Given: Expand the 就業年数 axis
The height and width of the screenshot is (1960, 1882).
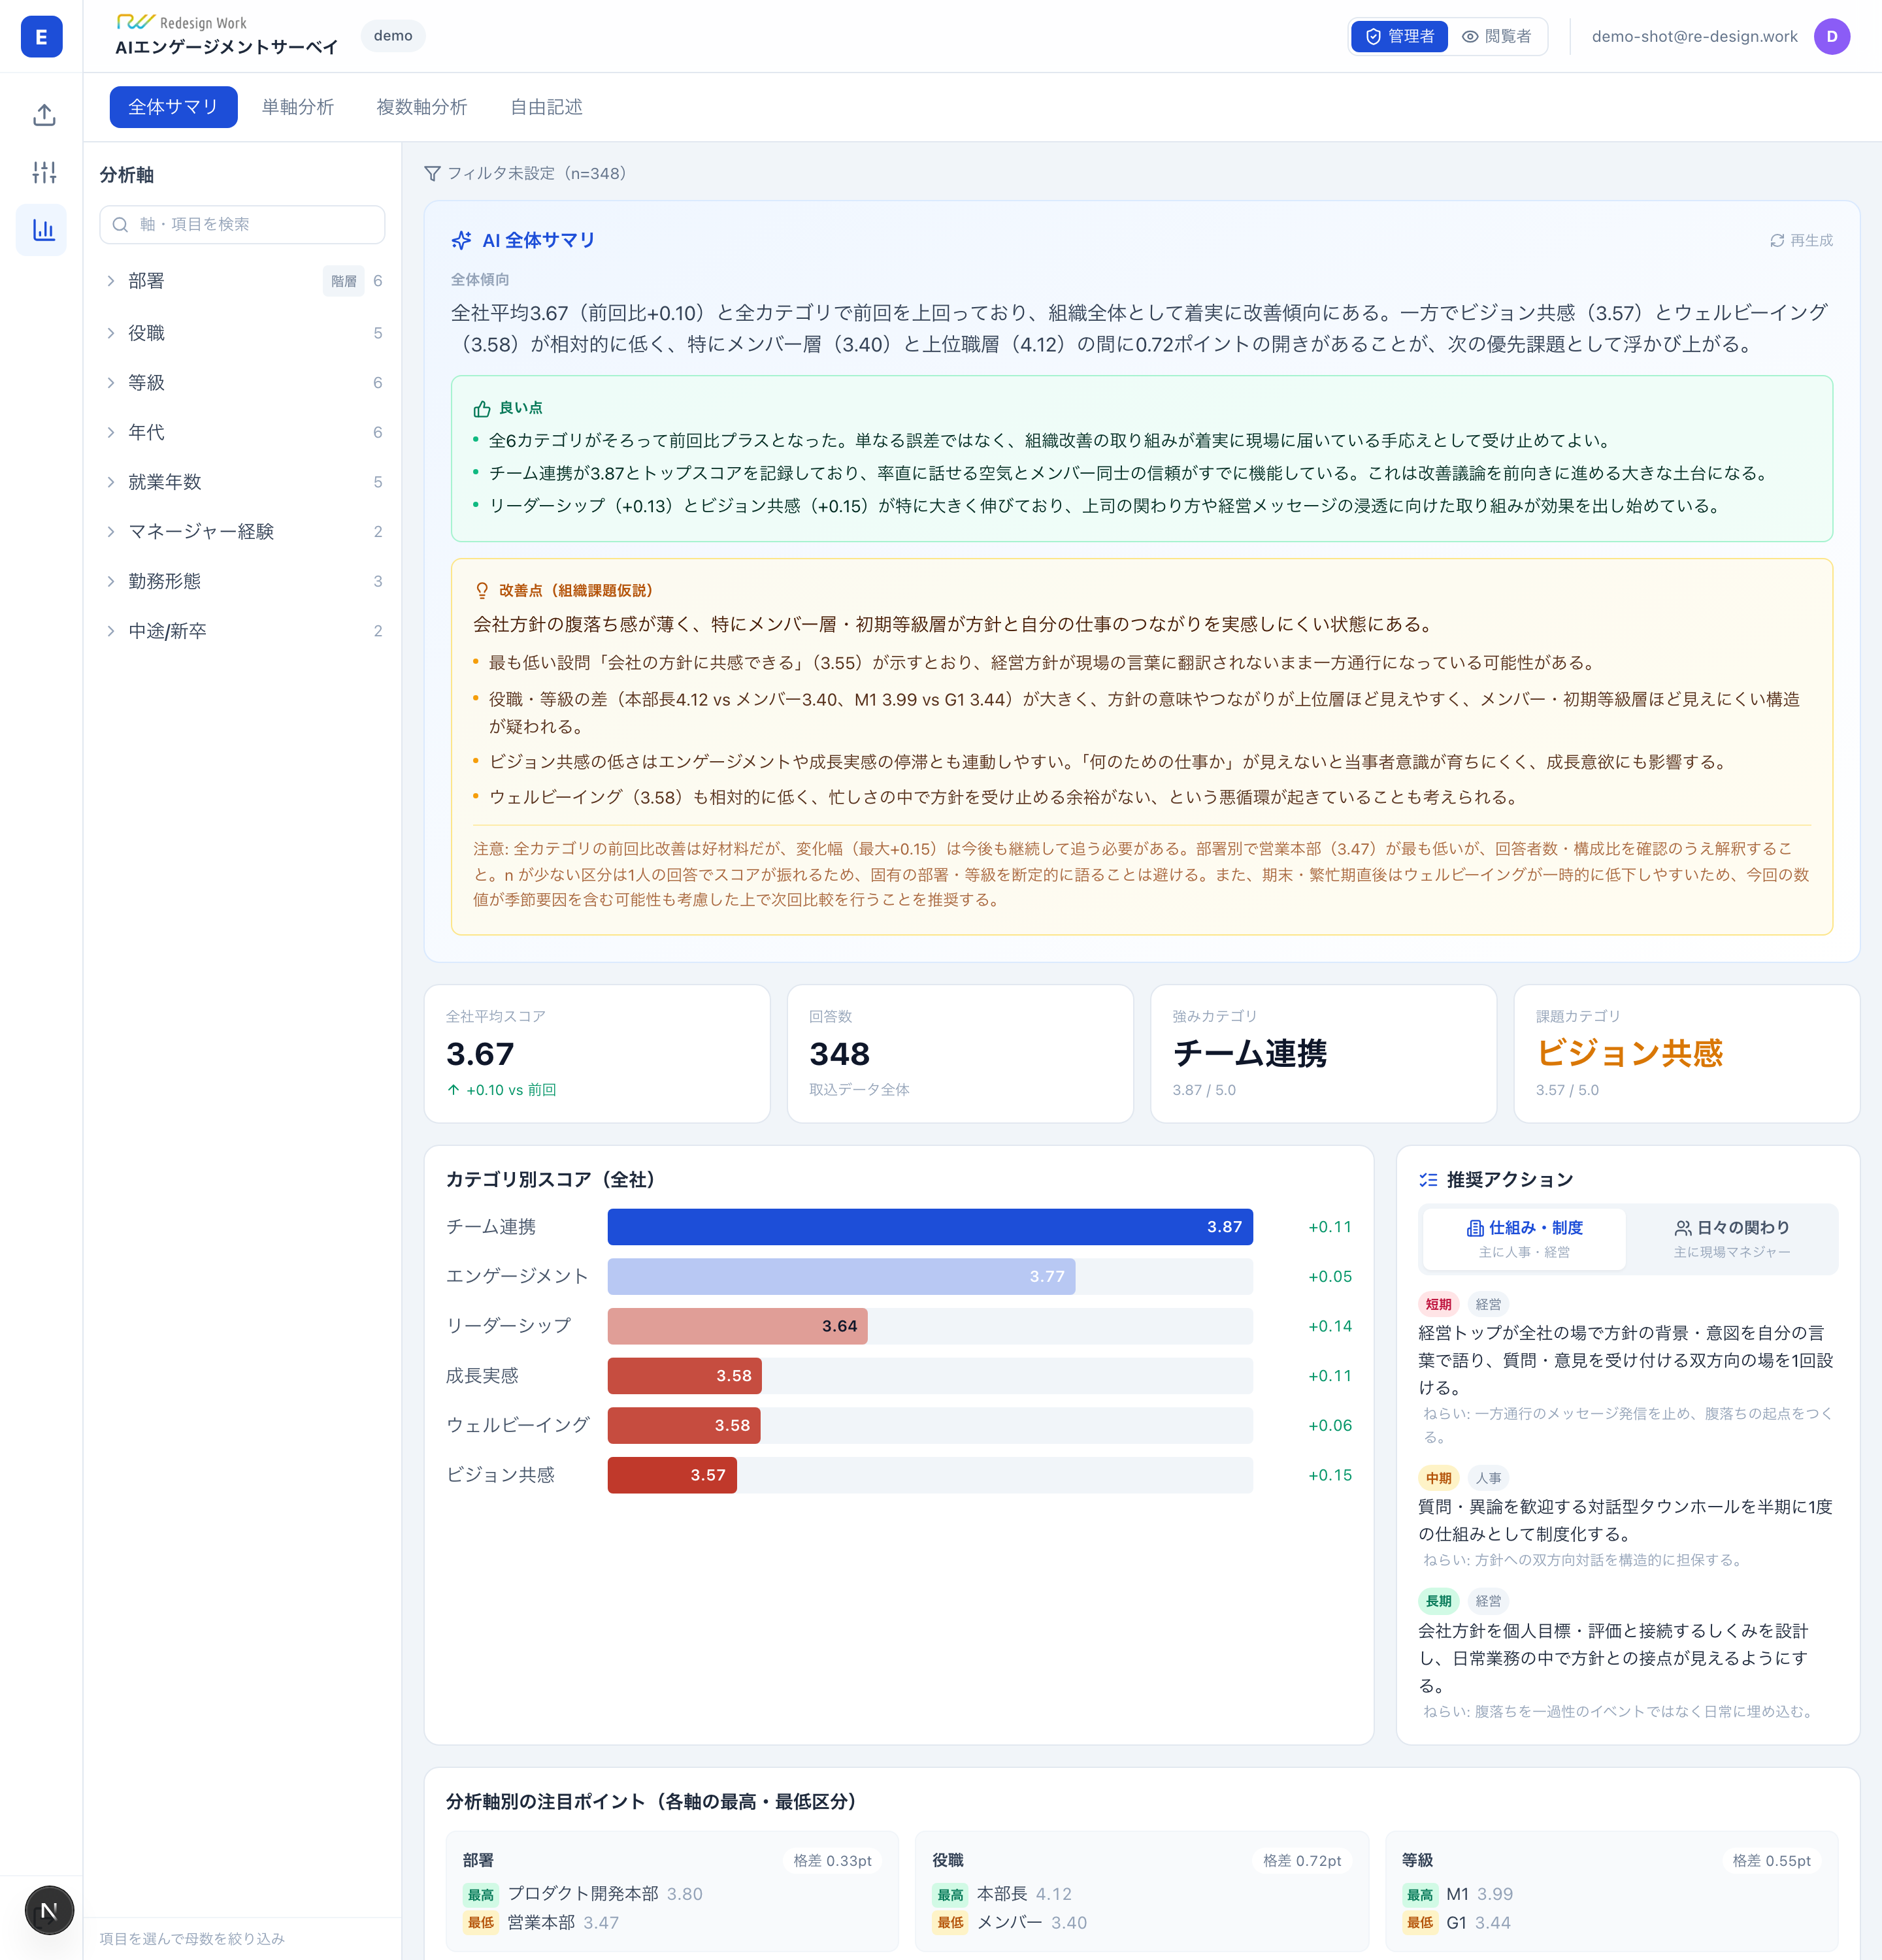Looking at the screenshot, I should point(243,482).
